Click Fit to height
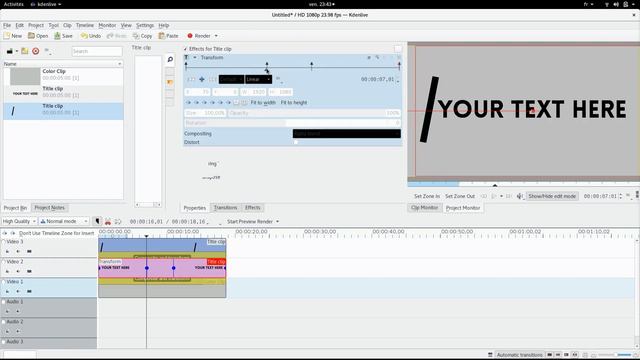Screen dimensions: 640x360 (294, 103)
